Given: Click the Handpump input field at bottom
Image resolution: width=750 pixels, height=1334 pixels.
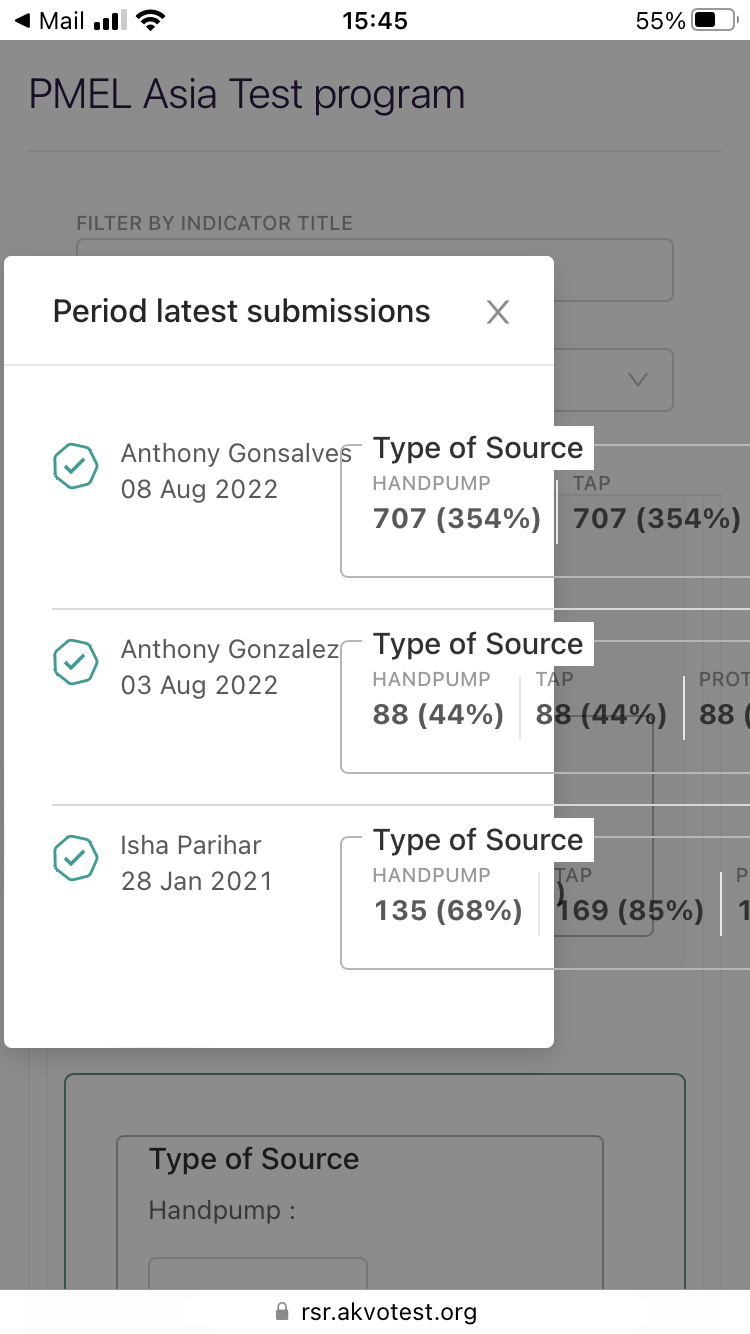Looking at the screenshot, I should 258,1275.
